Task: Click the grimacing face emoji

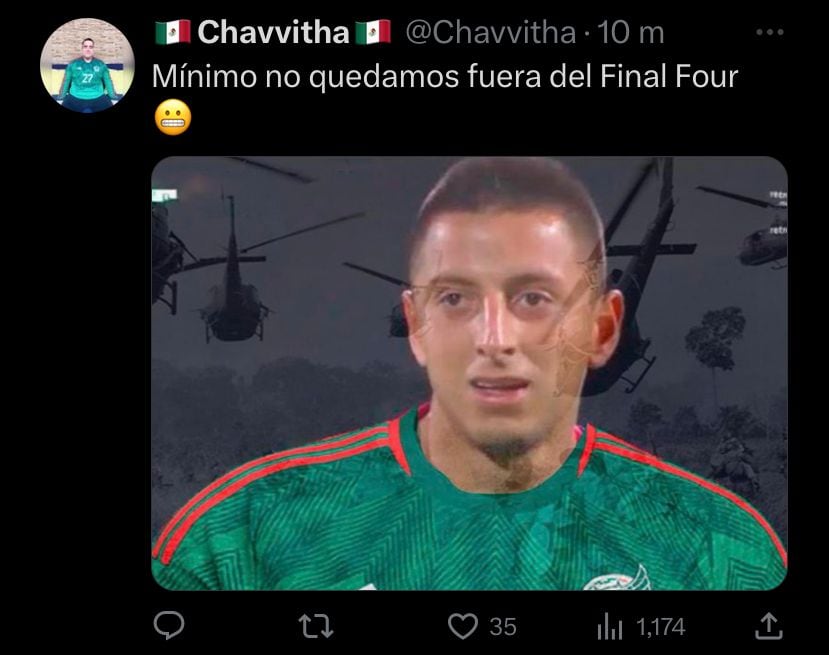Action: (x=173, y=117)
